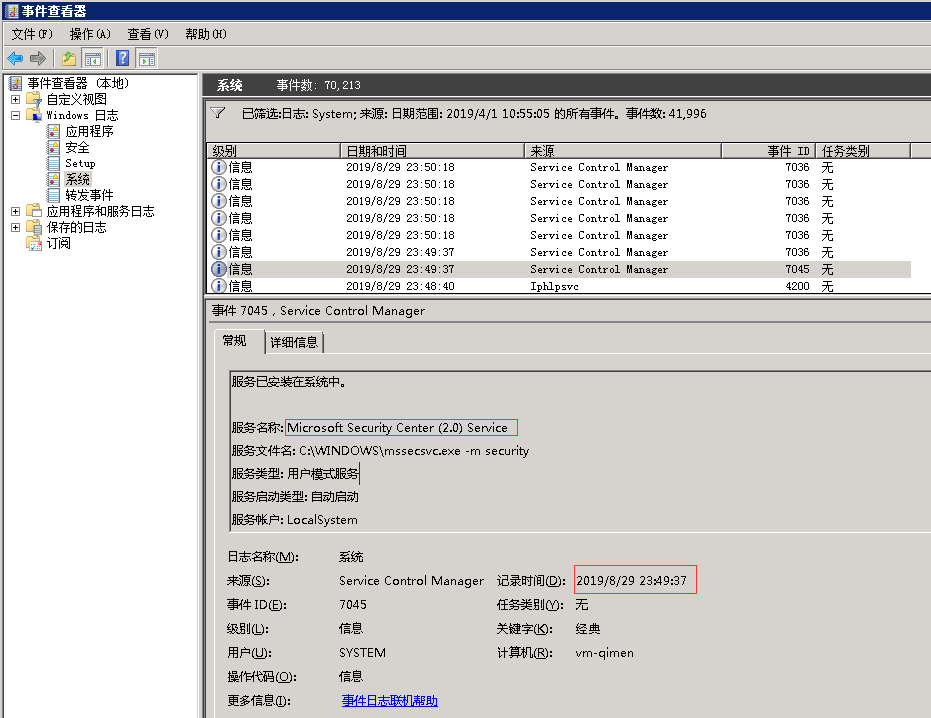Switch to the 详细信息 tab
The height and width of the screenshot is (718, 931).
pos(294,342)
